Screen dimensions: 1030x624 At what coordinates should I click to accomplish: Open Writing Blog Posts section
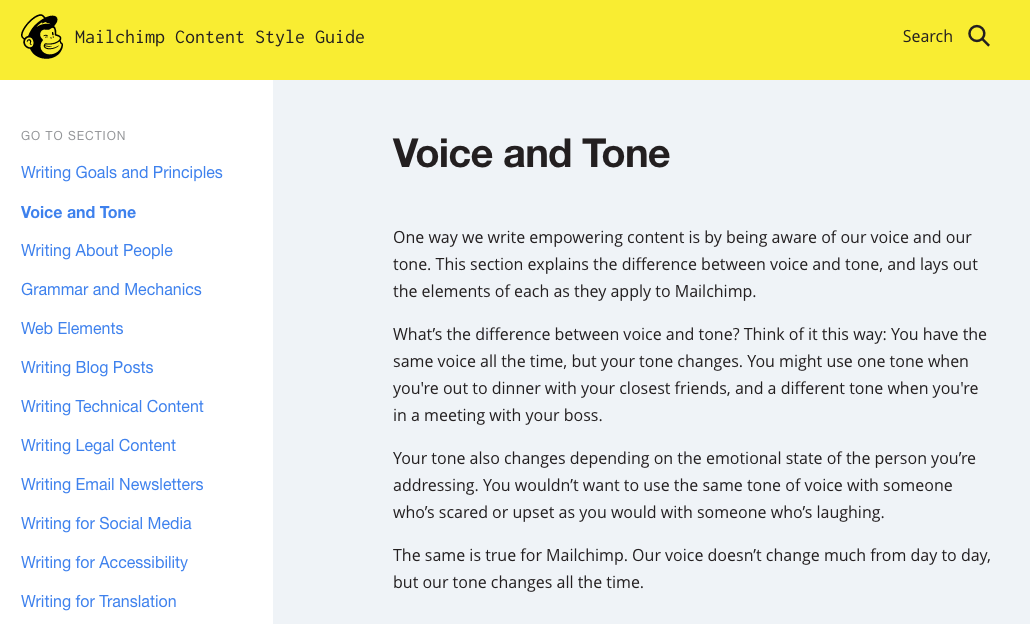pyautogui.click(x=87, y=367)
